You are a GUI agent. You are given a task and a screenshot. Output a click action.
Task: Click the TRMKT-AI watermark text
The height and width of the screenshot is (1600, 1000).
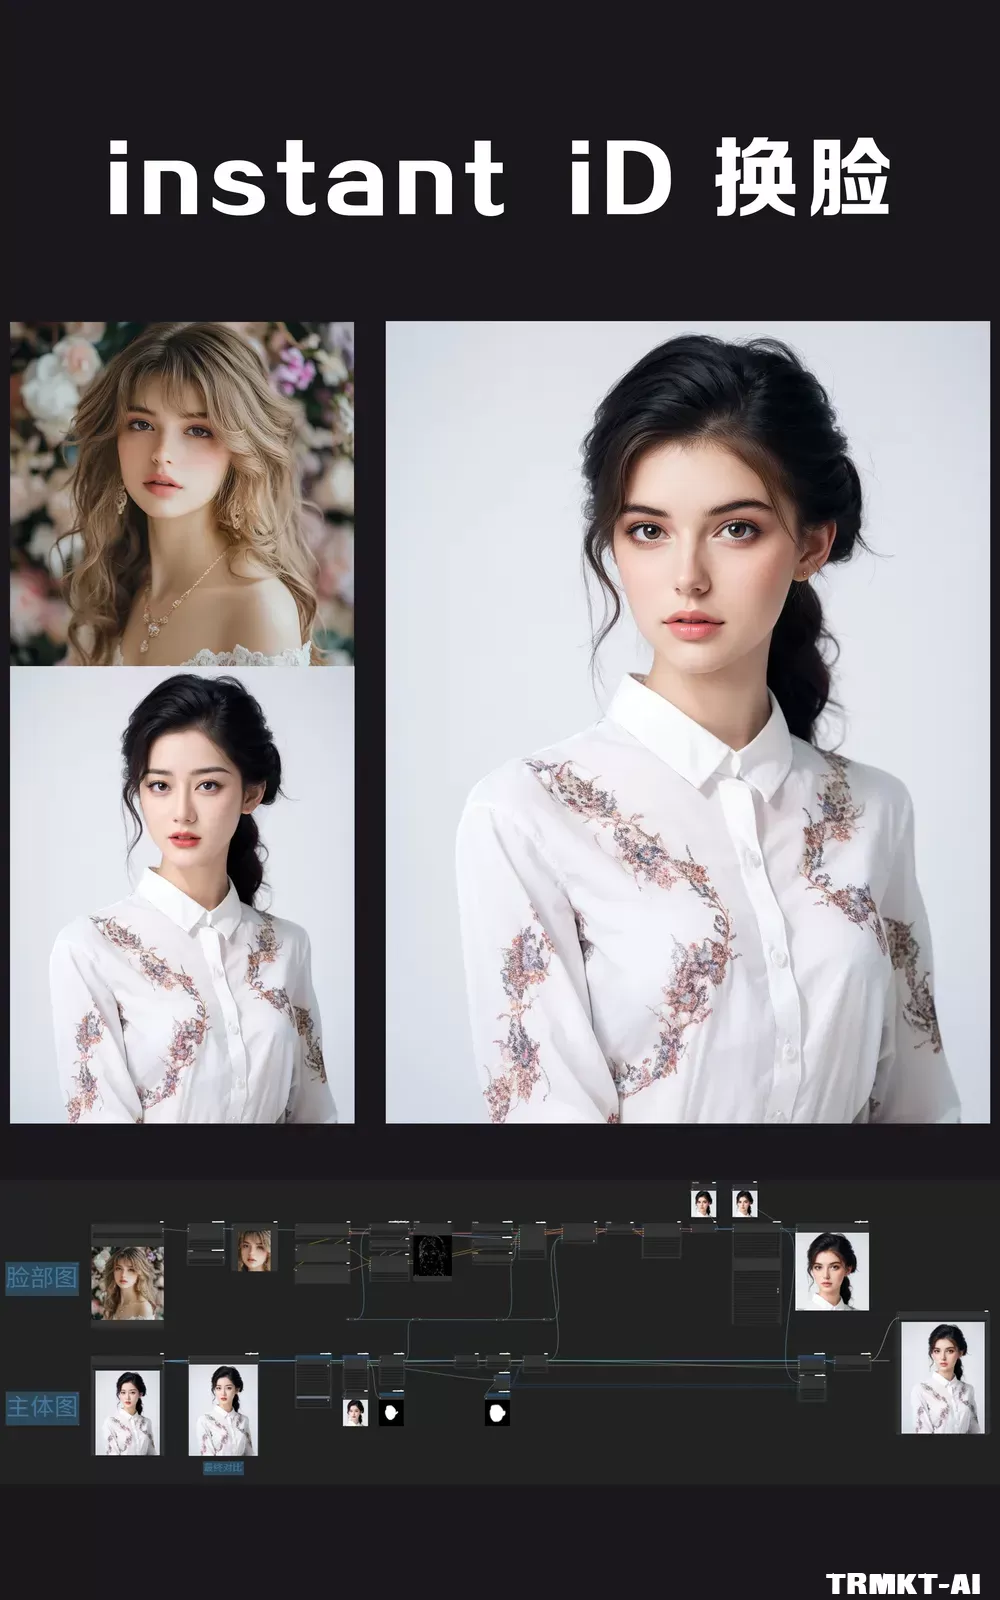[x=904, y=1583]
